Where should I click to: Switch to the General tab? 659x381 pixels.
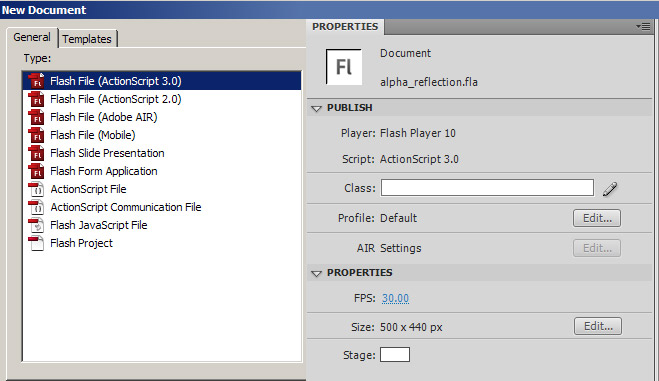click(x=32, y=37)
